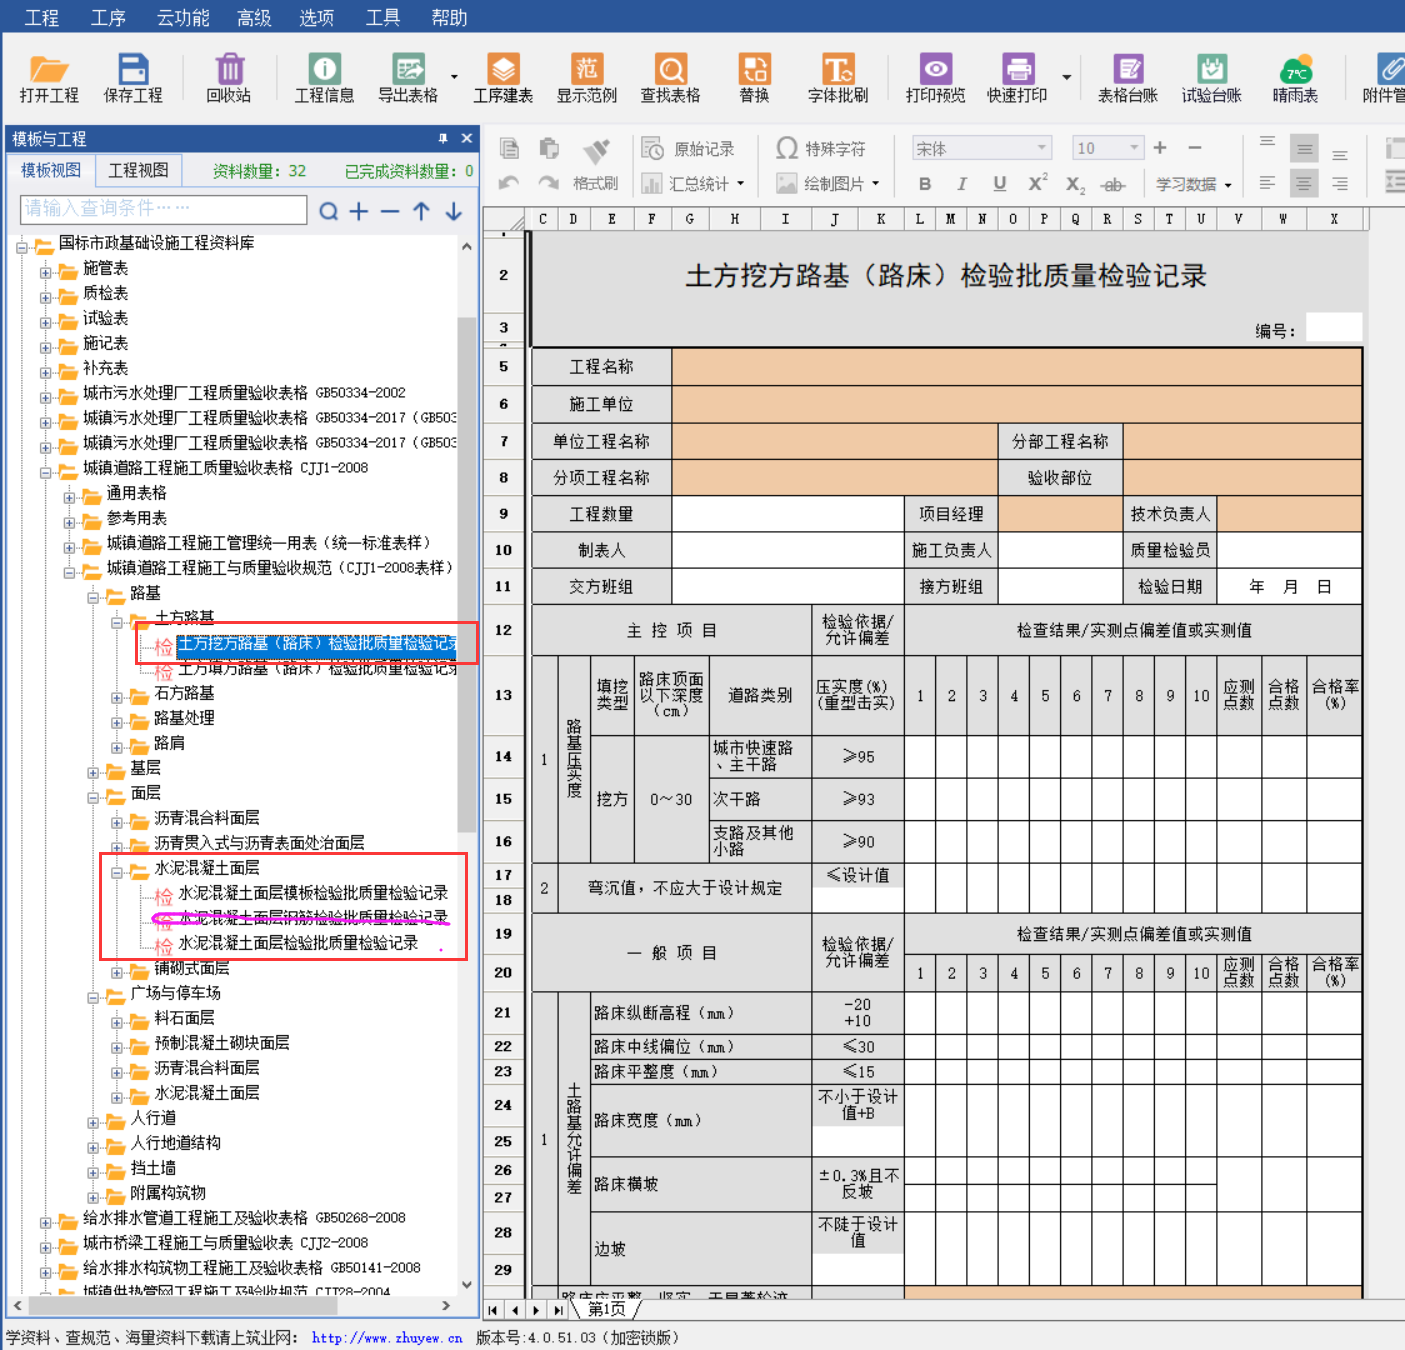Toggle superscript X² formatting

tap(1038, 183)
